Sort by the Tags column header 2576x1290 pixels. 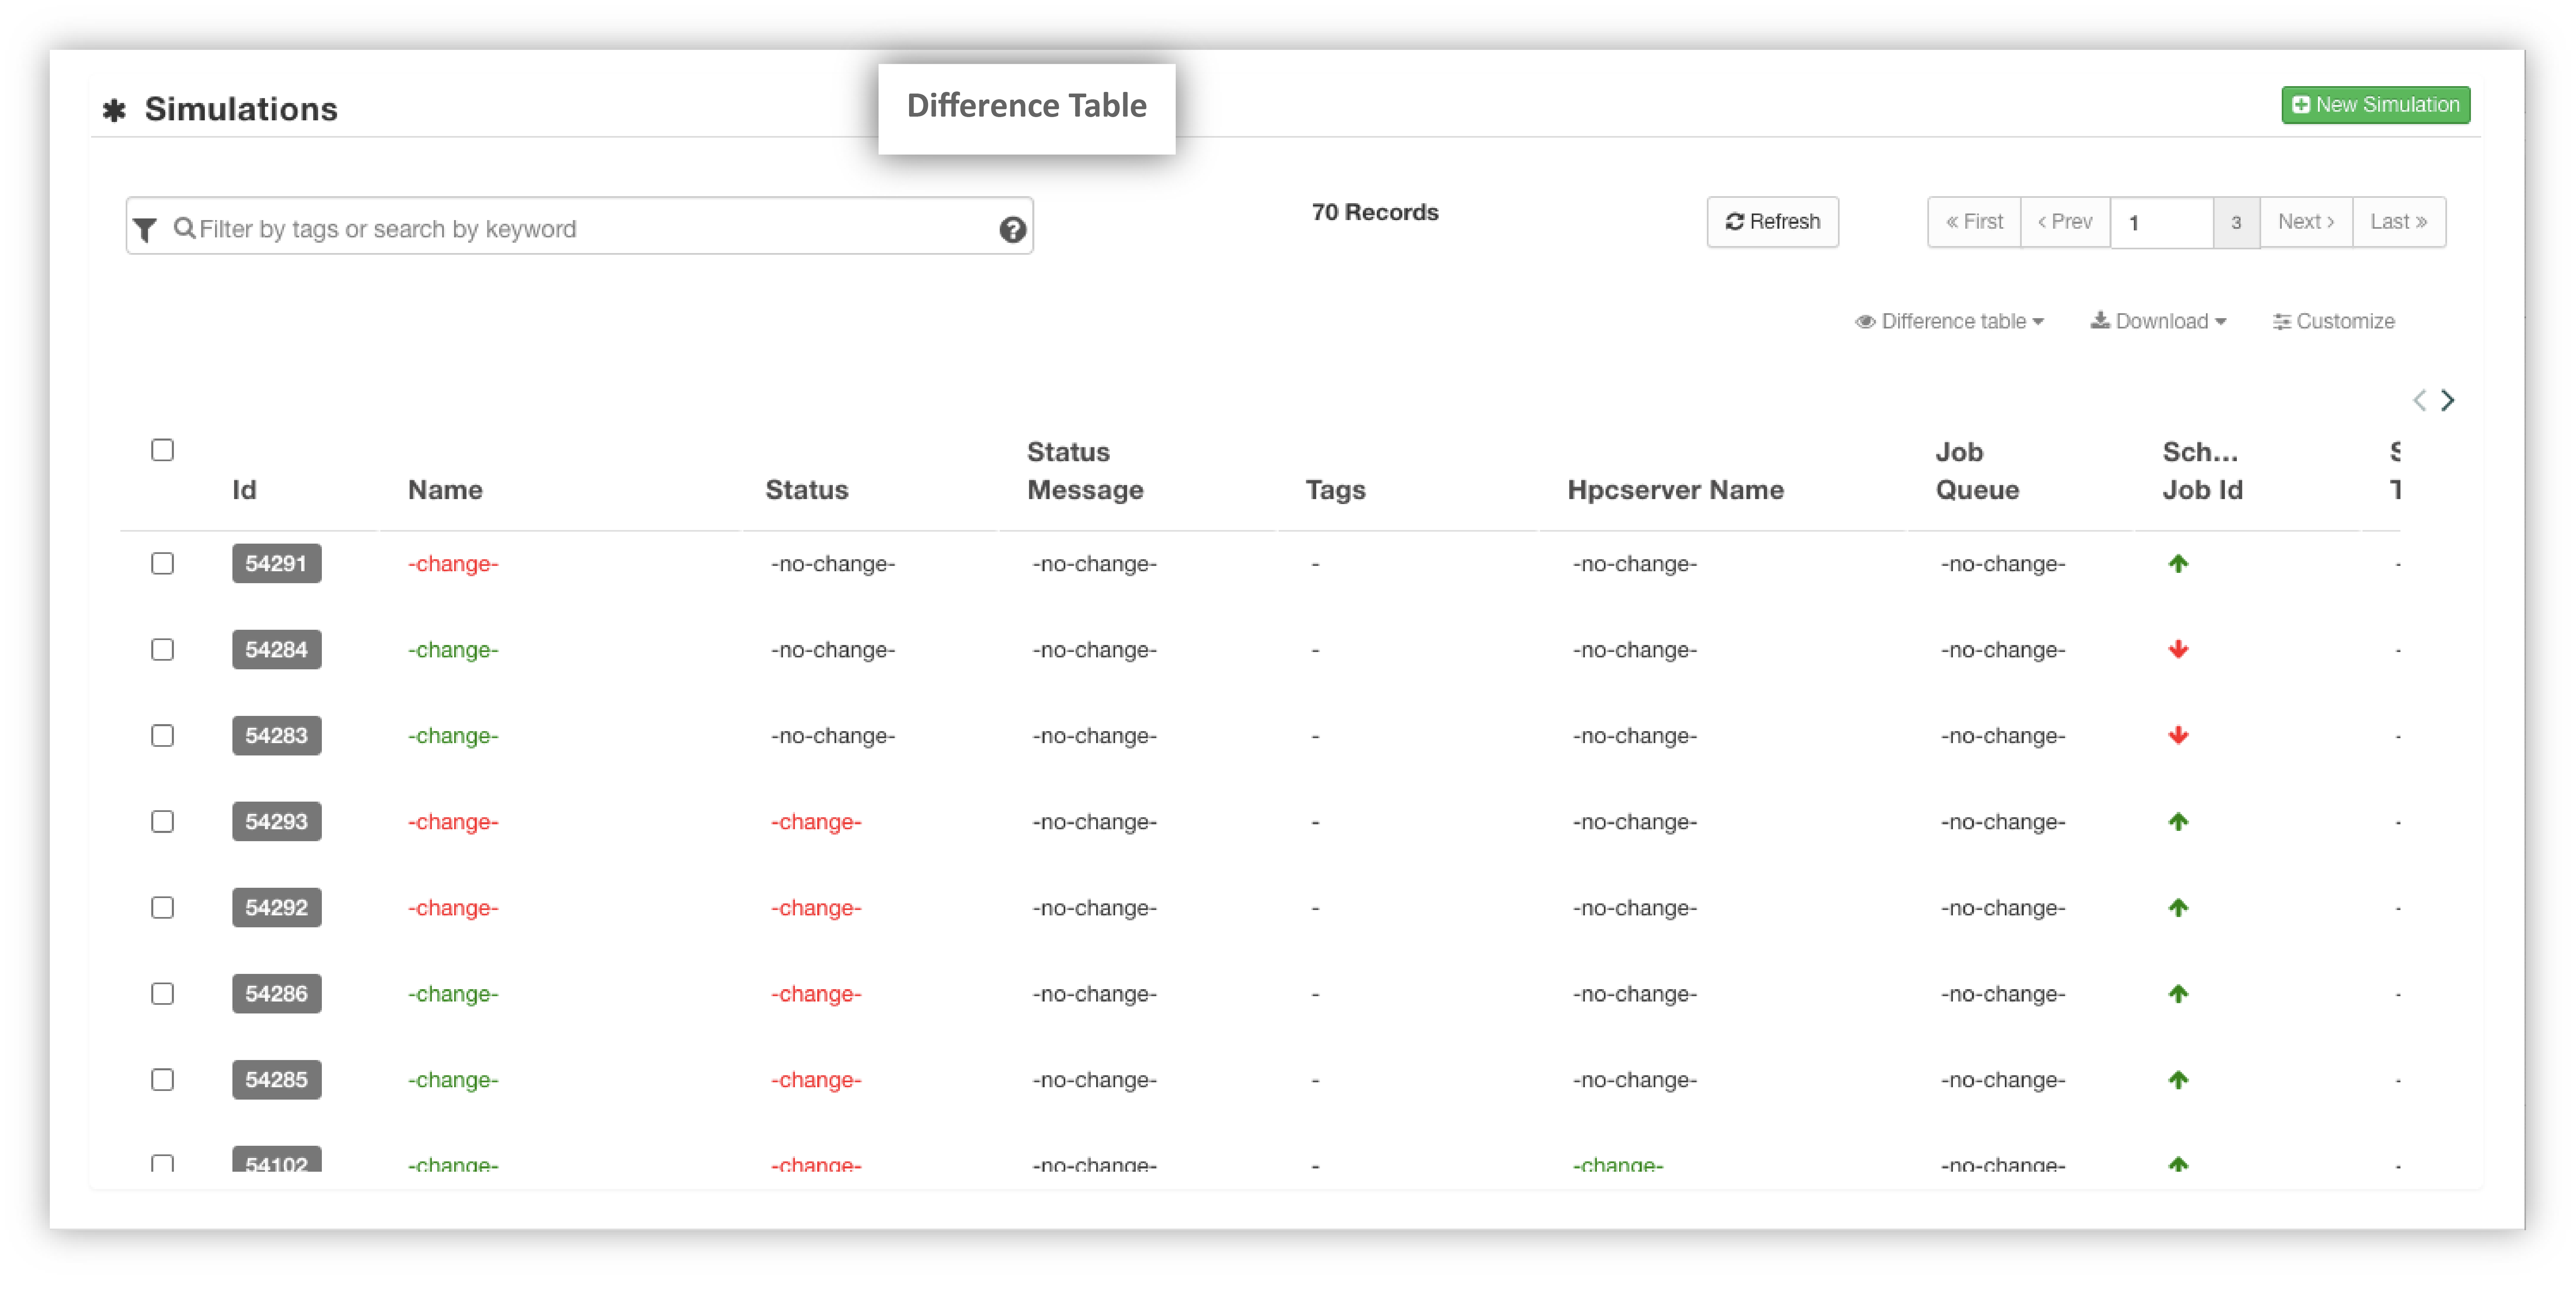pyautogui.click(x=1335, y=490)
